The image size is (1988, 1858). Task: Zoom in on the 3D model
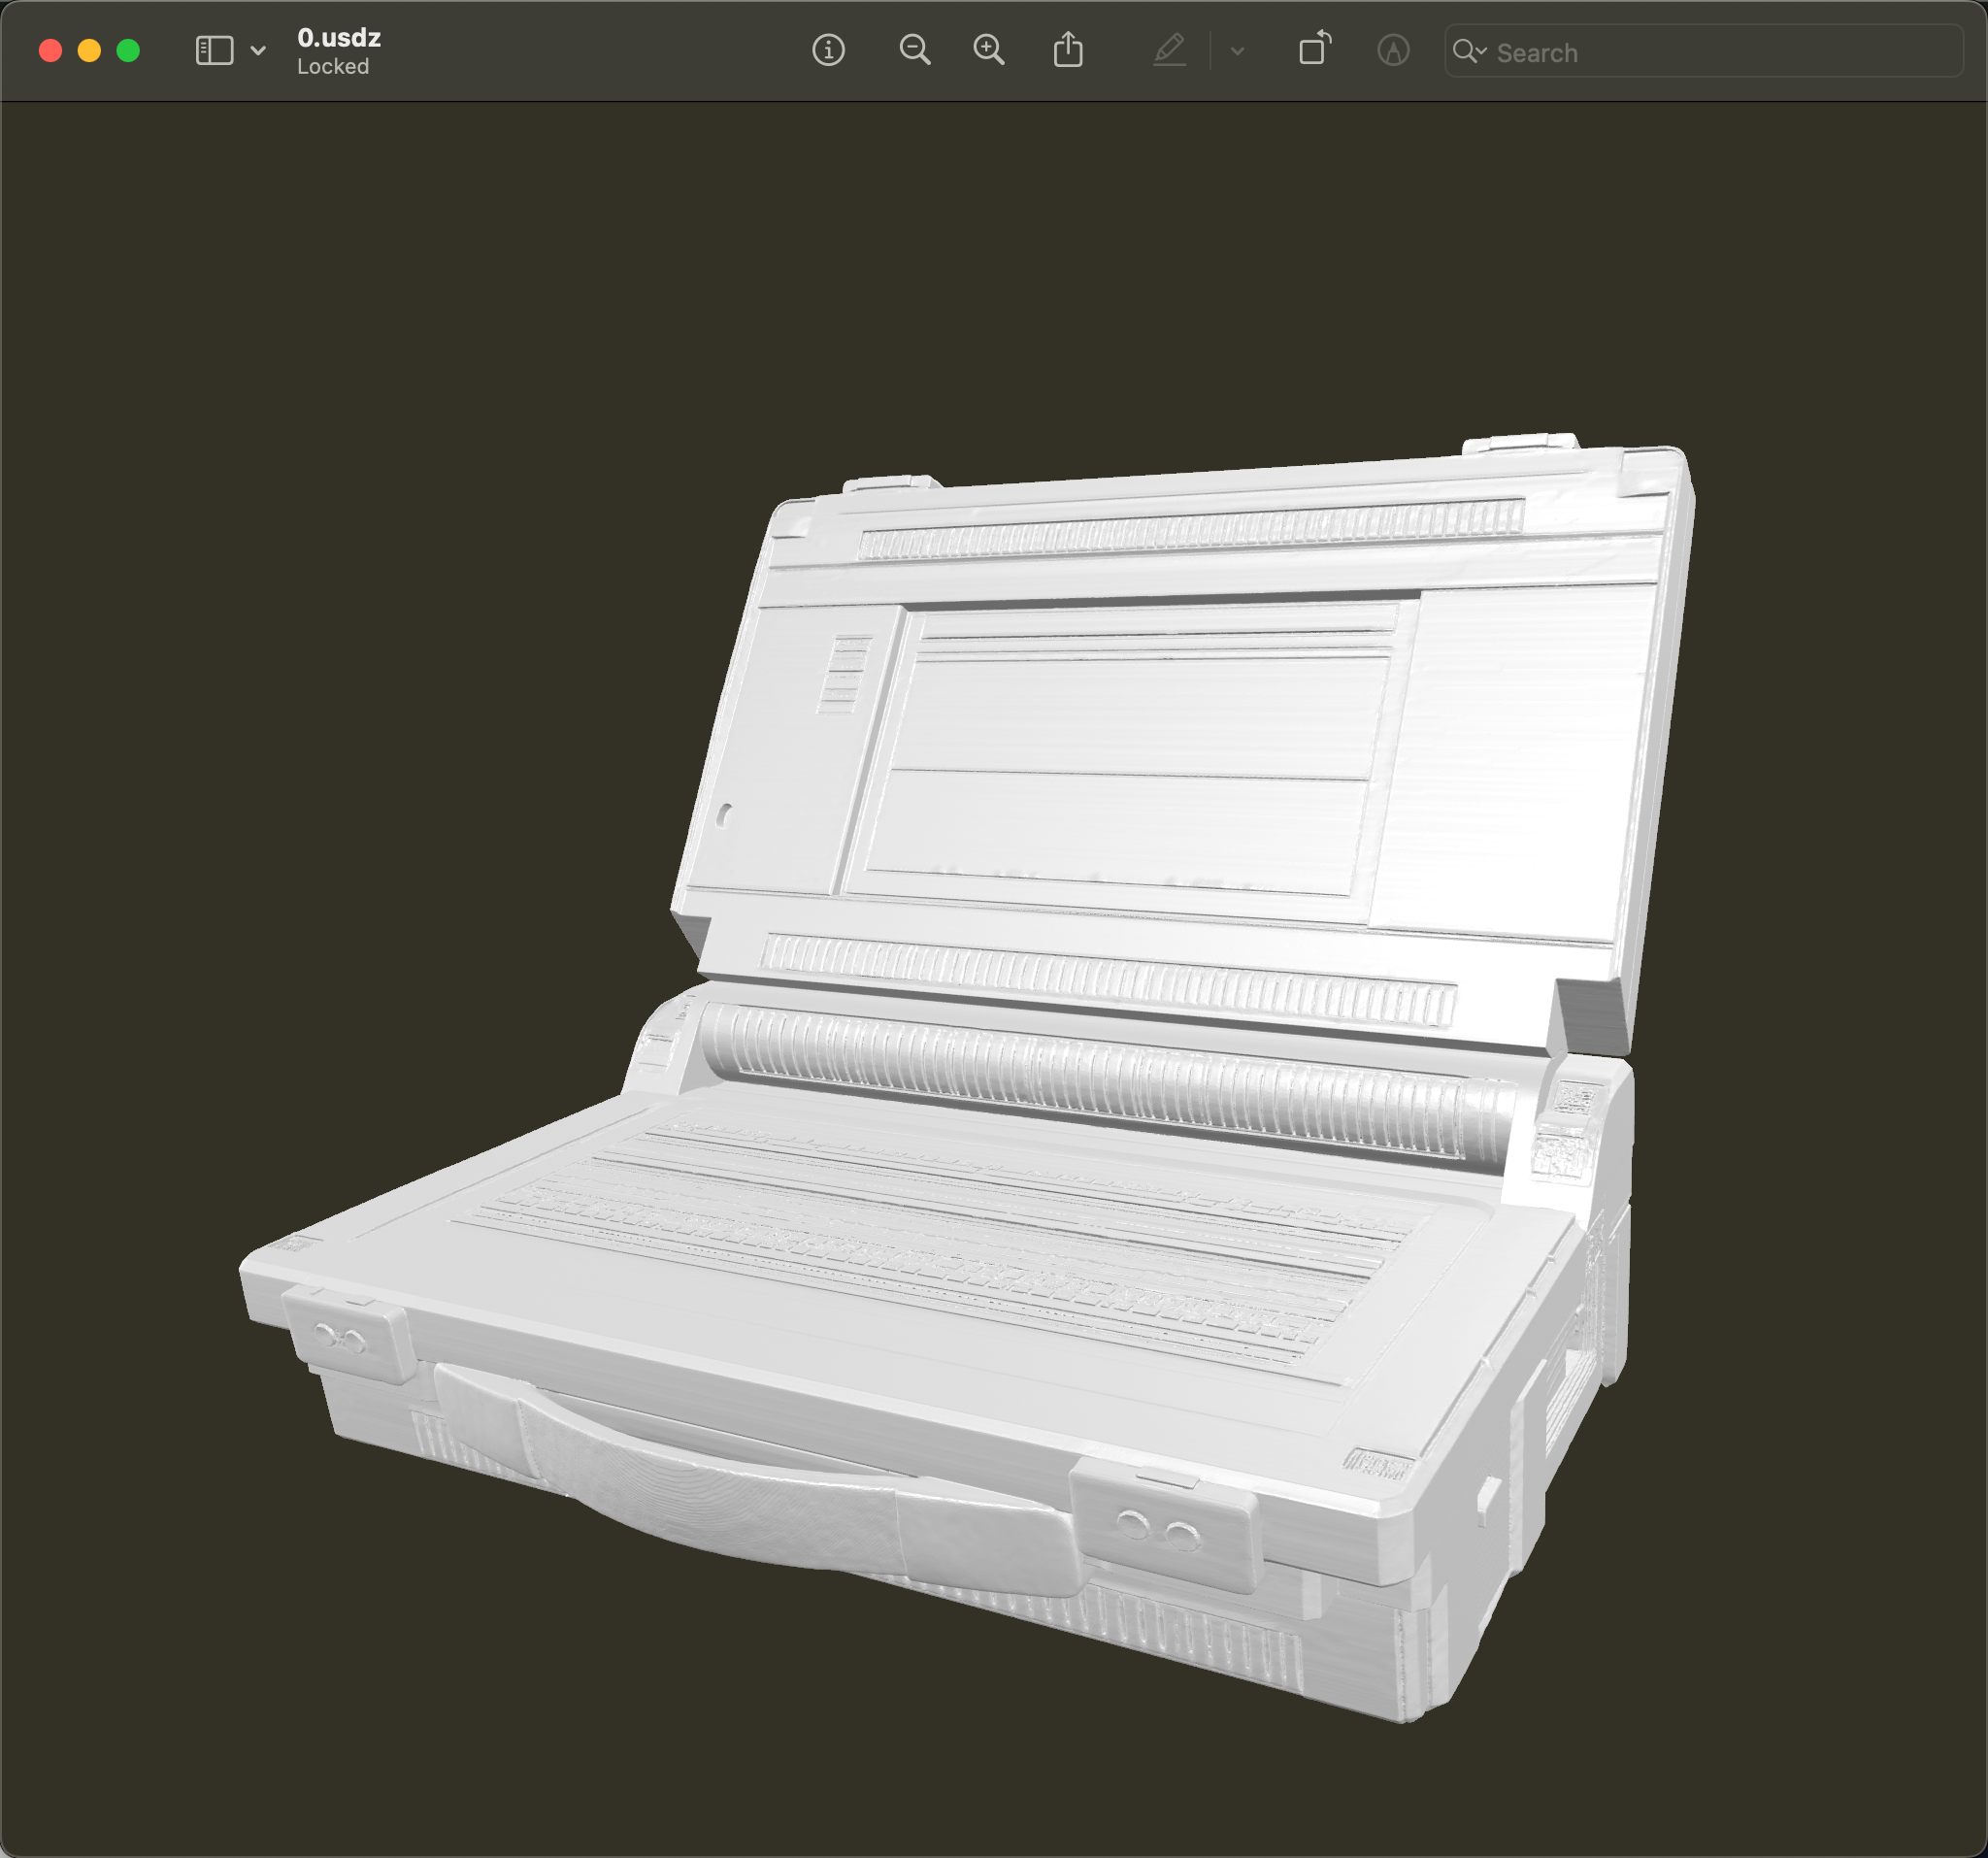(x=989, y=50)
